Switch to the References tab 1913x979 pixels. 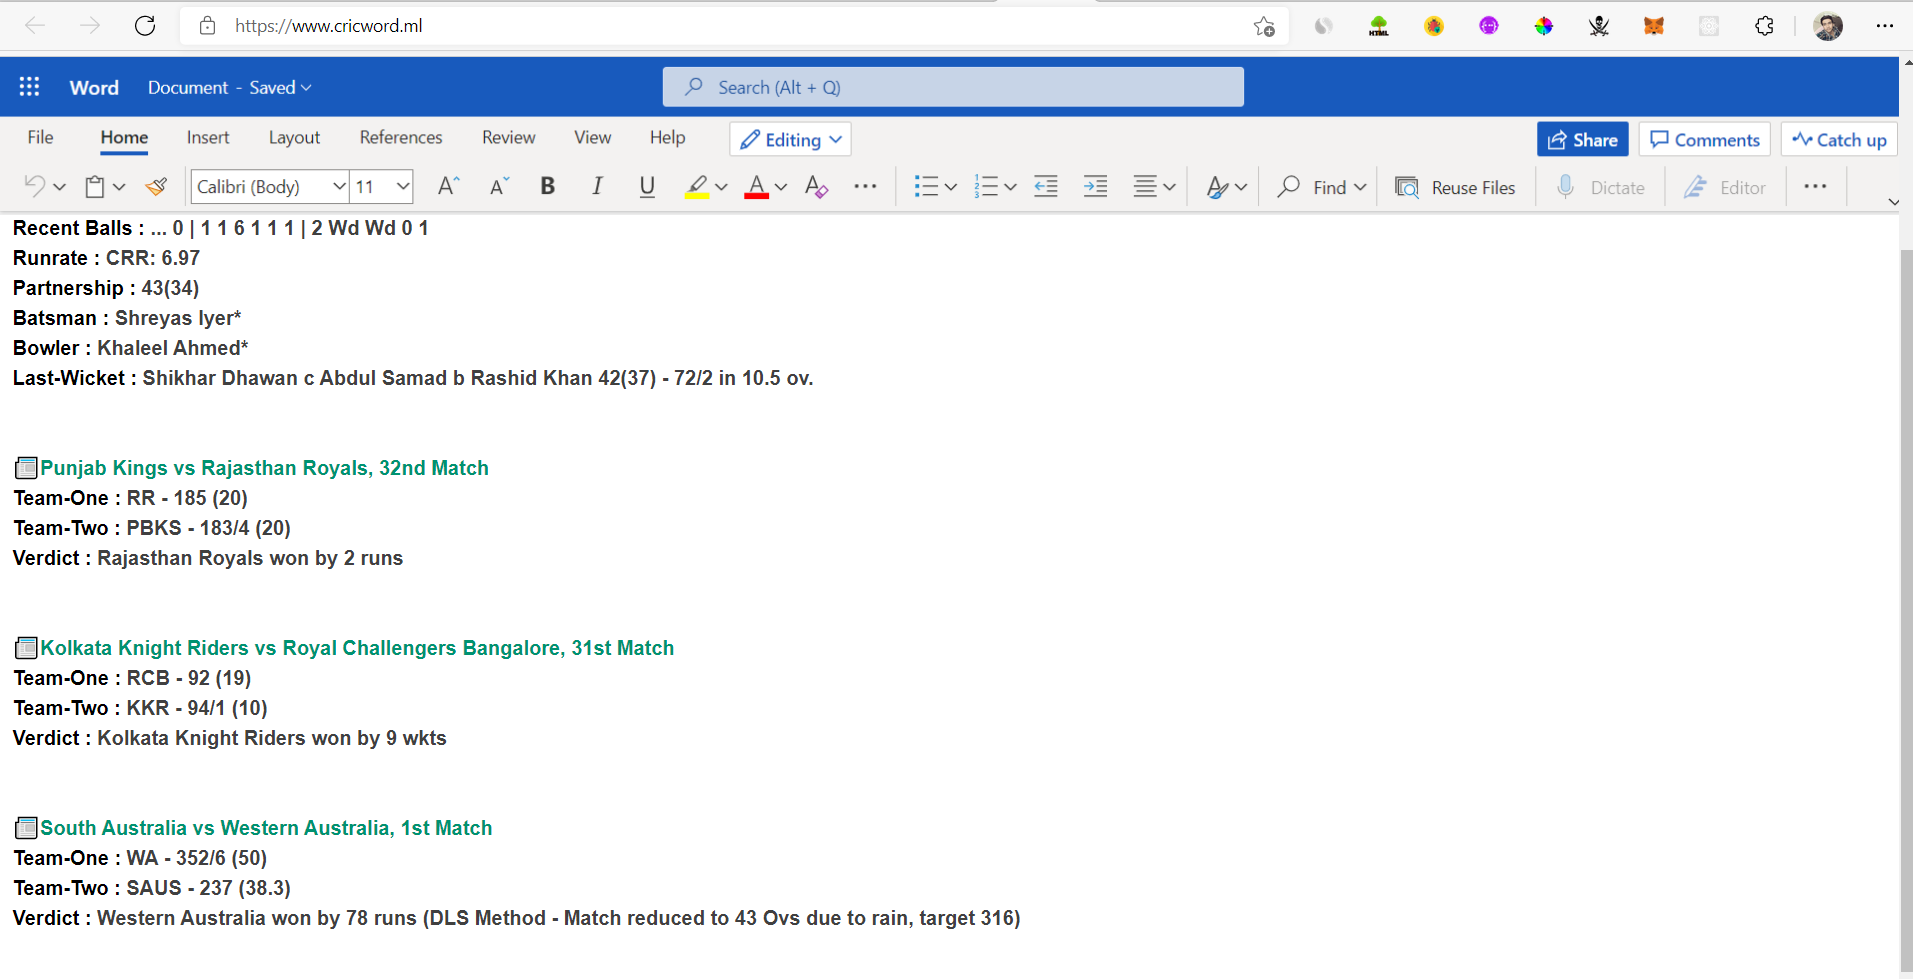(x=401, y=138)
